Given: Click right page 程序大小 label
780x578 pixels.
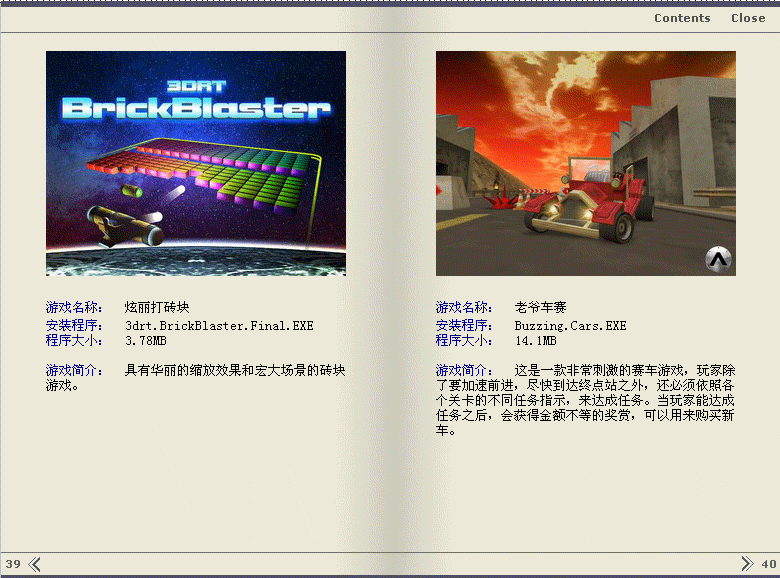Looking at the screenshot, I should pos(464,340).
